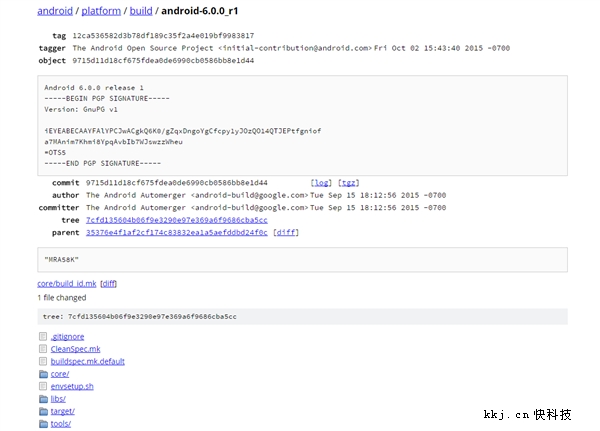Open the tools/ directory link
Viewport: 600px width, 431px height.
(x=60, y=424)
